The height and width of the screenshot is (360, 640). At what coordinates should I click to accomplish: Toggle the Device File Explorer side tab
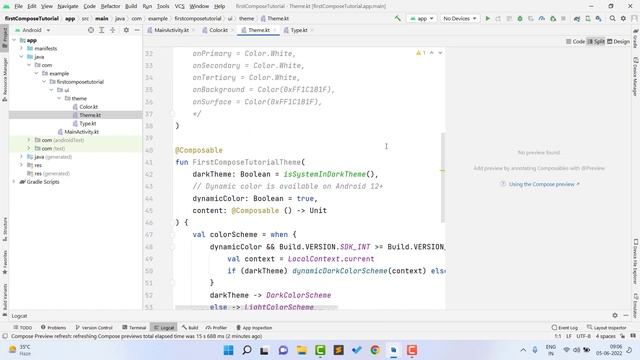click(x=636, y=261)
